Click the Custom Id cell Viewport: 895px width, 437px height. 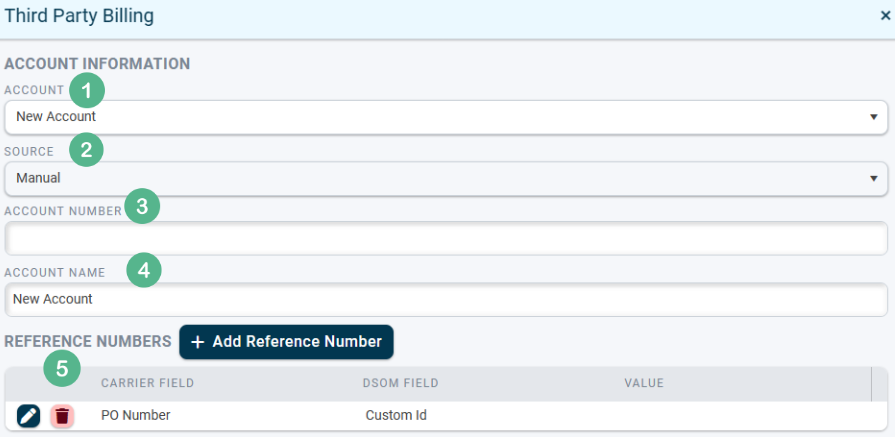(x=396, y=415)
